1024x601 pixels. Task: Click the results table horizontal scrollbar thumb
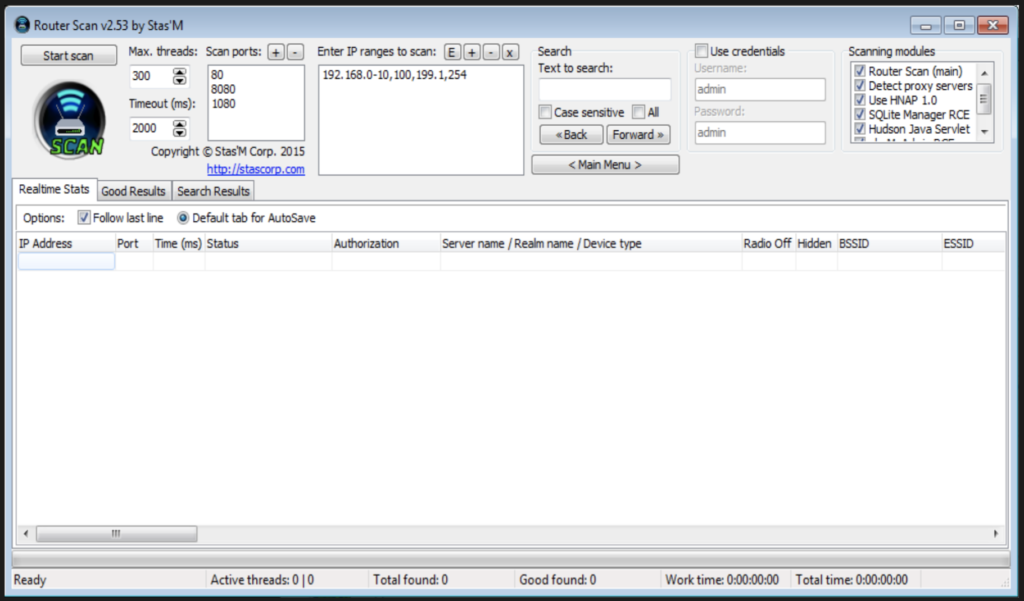[116, 534]
